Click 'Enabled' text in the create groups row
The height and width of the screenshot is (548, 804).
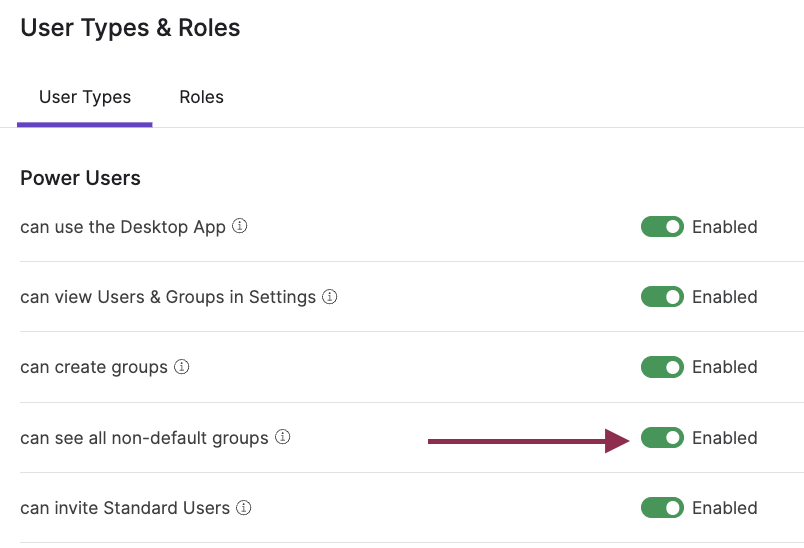(x=725, y=367)
